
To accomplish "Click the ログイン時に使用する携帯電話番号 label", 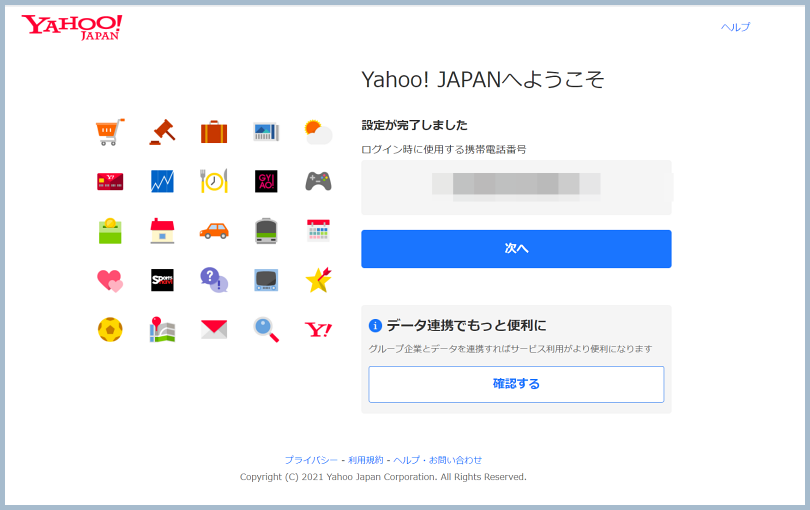I will [x=444, y=149].
